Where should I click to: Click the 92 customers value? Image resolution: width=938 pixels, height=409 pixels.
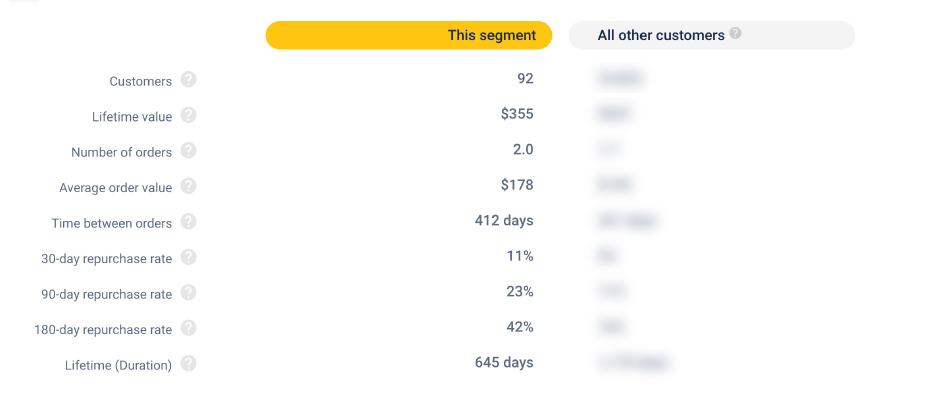[525, 79]
